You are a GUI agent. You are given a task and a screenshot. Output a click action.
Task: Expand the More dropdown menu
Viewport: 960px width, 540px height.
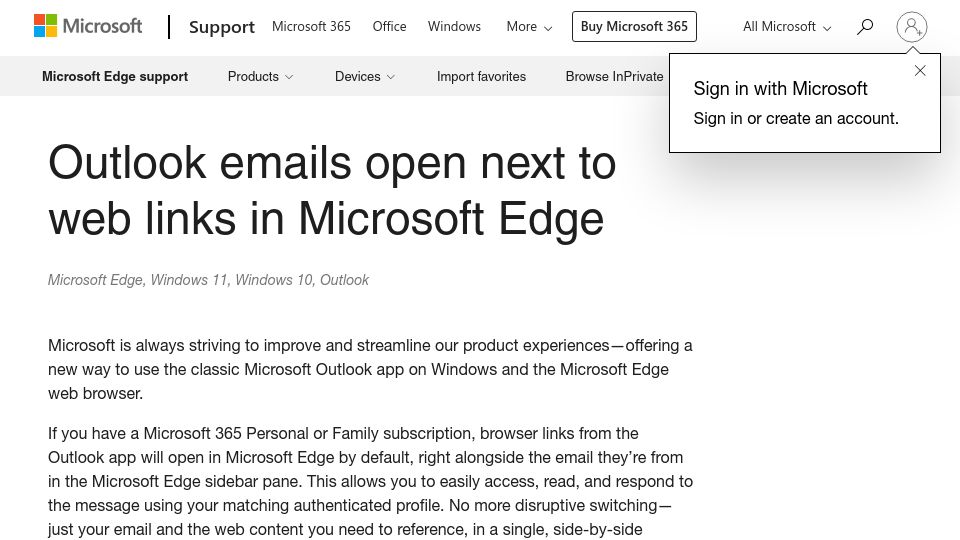click(529, 27)
